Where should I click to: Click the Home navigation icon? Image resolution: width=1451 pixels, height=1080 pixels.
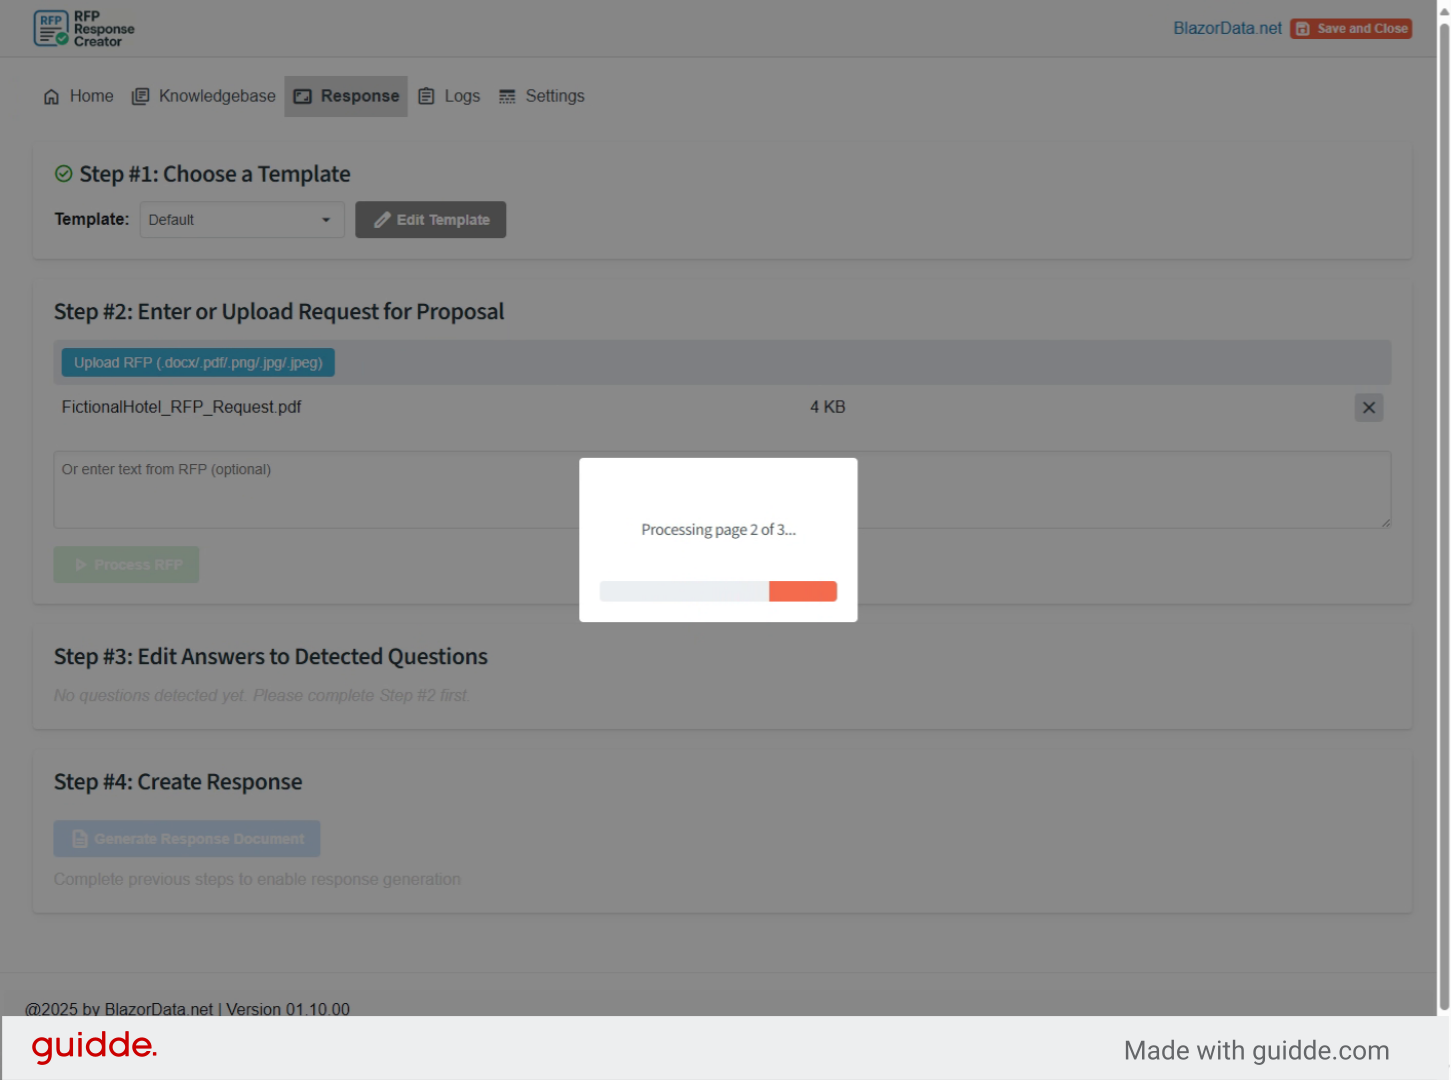click(x=51, y=96)
